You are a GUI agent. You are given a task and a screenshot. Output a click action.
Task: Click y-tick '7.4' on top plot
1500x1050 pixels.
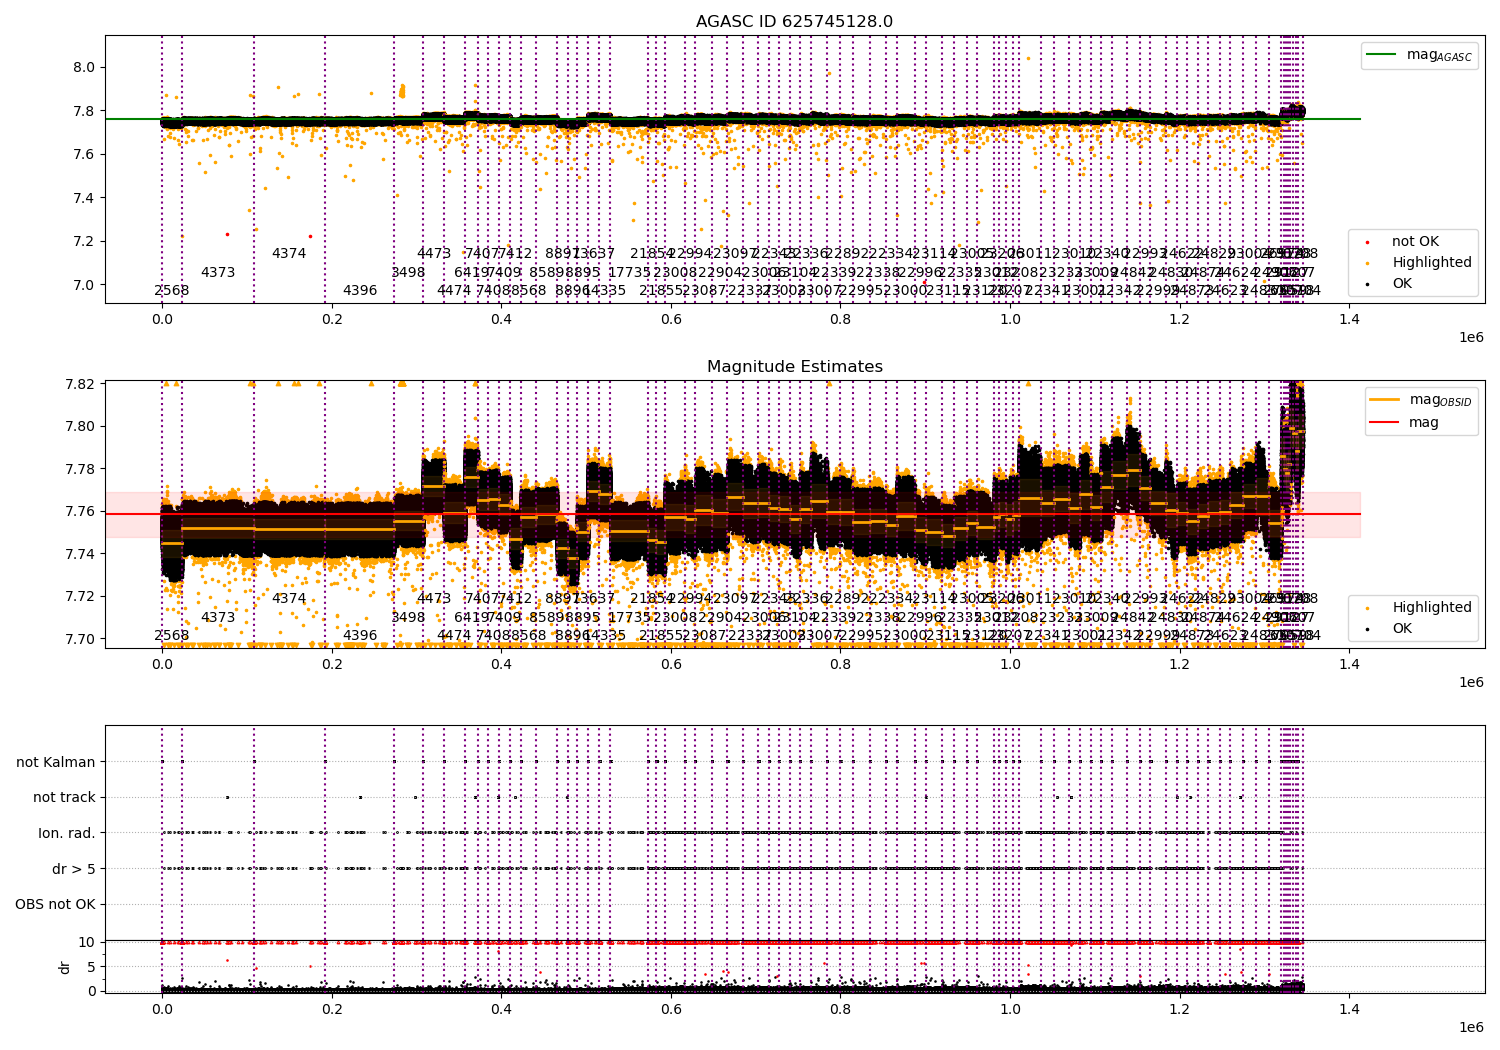(84, 198)
